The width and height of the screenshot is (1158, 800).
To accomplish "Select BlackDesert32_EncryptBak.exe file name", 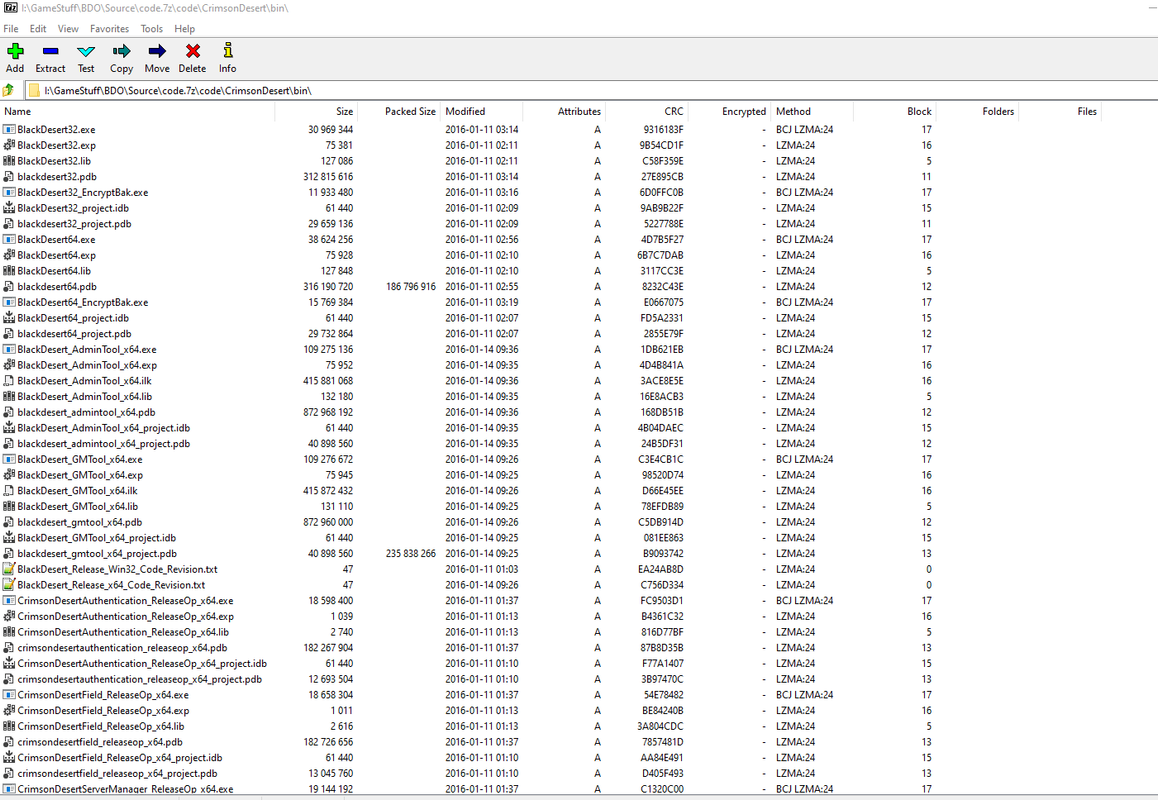I will (83, 192).
